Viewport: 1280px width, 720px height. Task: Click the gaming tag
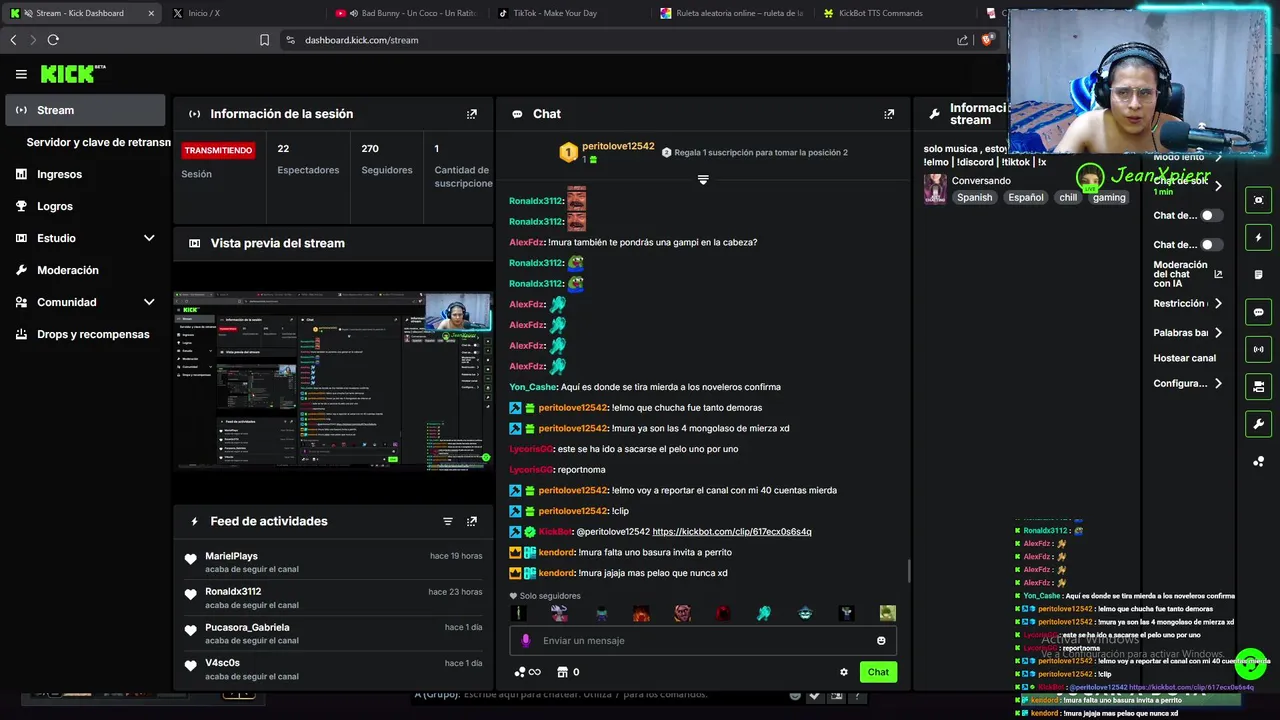pos(1108,197)
